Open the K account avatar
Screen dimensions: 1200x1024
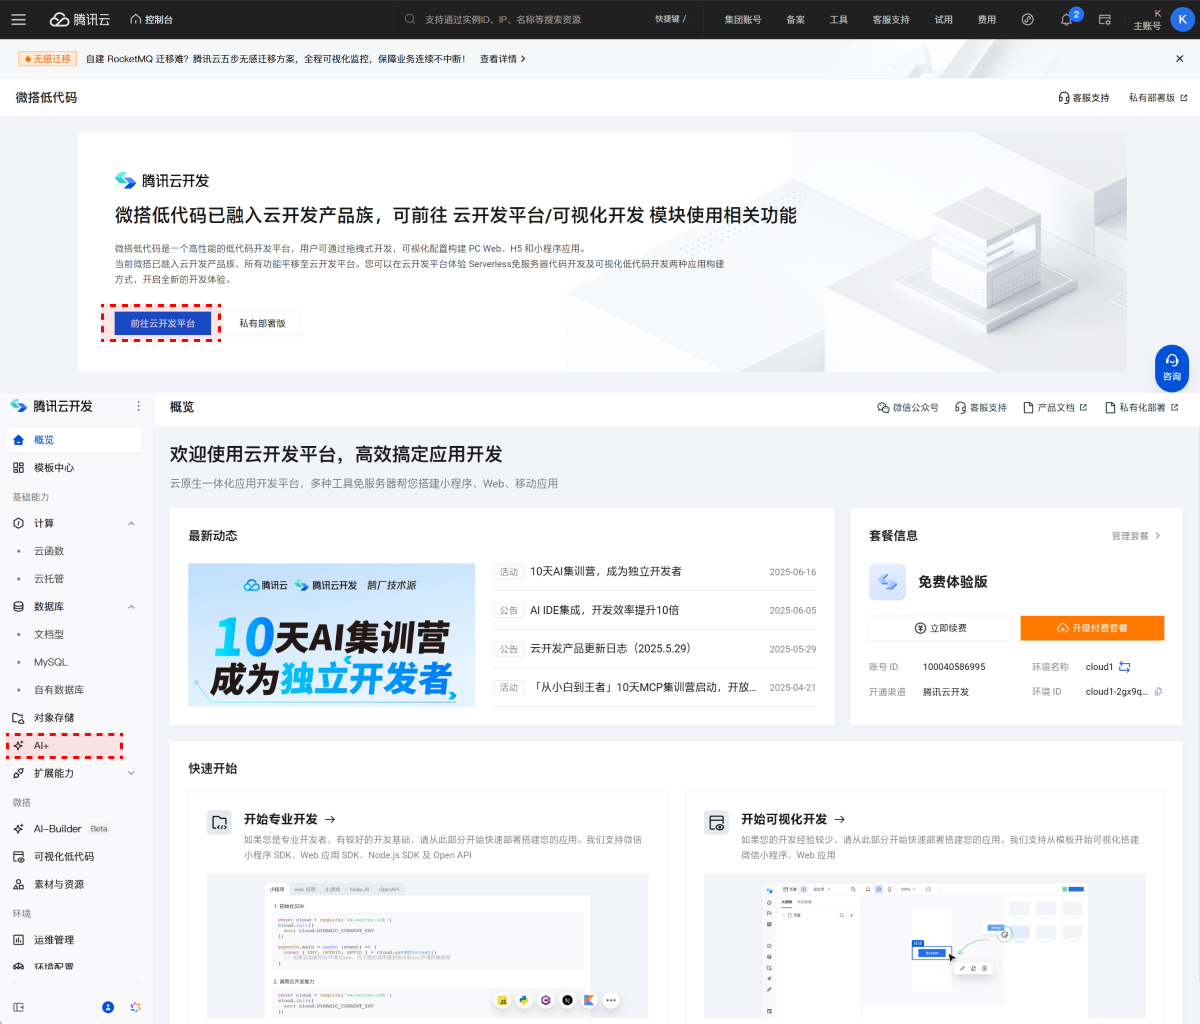(x=1183, y=19)
